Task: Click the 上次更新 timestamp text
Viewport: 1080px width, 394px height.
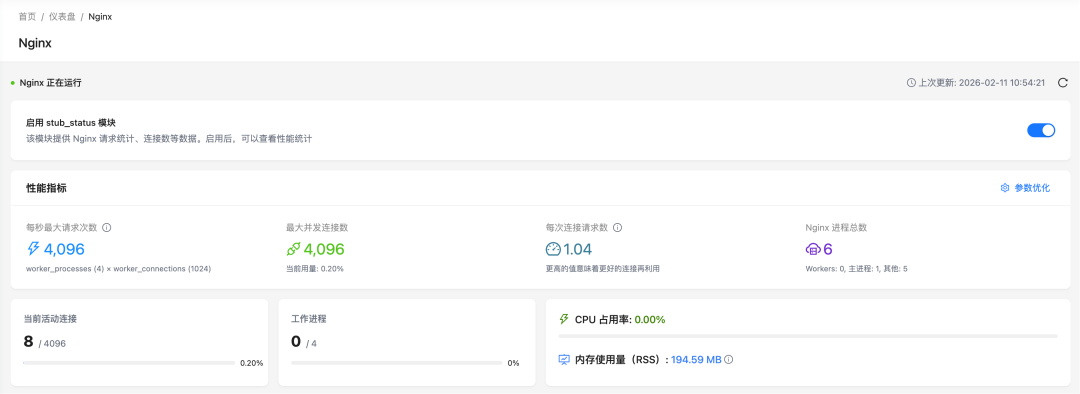Action: click(982, 83)
